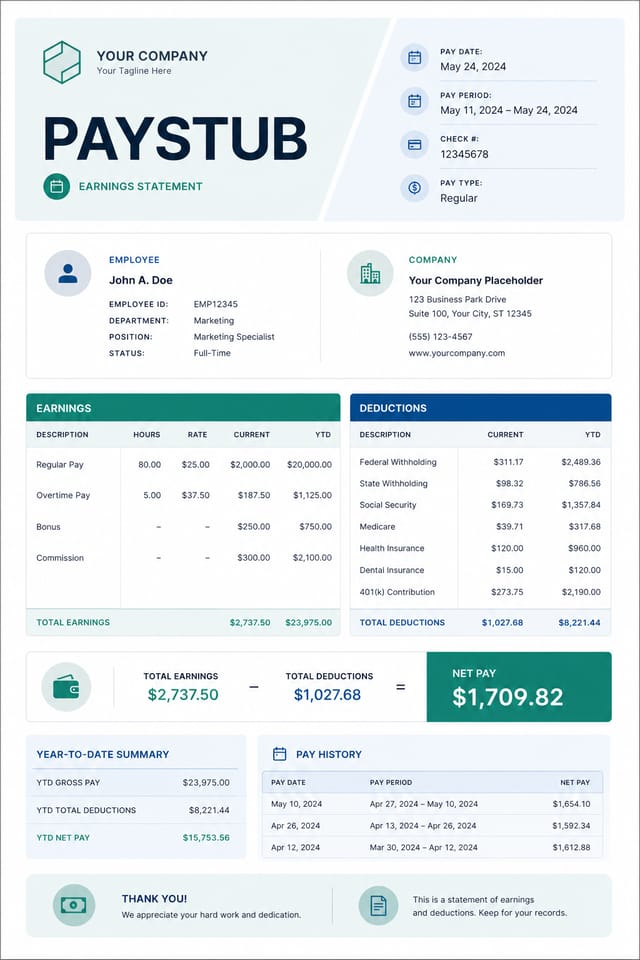640x960 pixels.
Task: Click the Pay Type dollar icon
Action: 415,188
